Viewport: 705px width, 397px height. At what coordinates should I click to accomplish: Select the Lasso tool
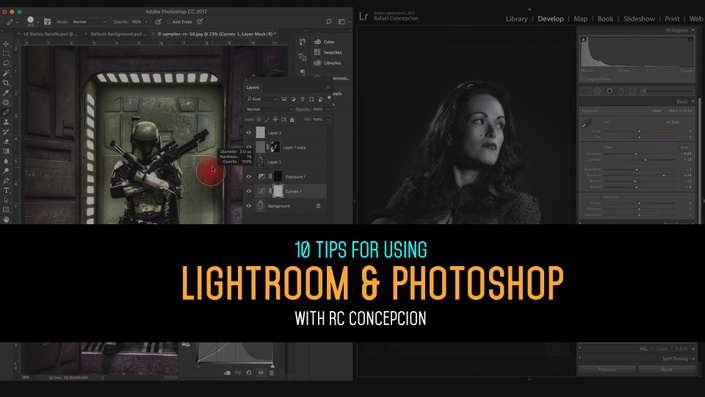tap(6, 63)
